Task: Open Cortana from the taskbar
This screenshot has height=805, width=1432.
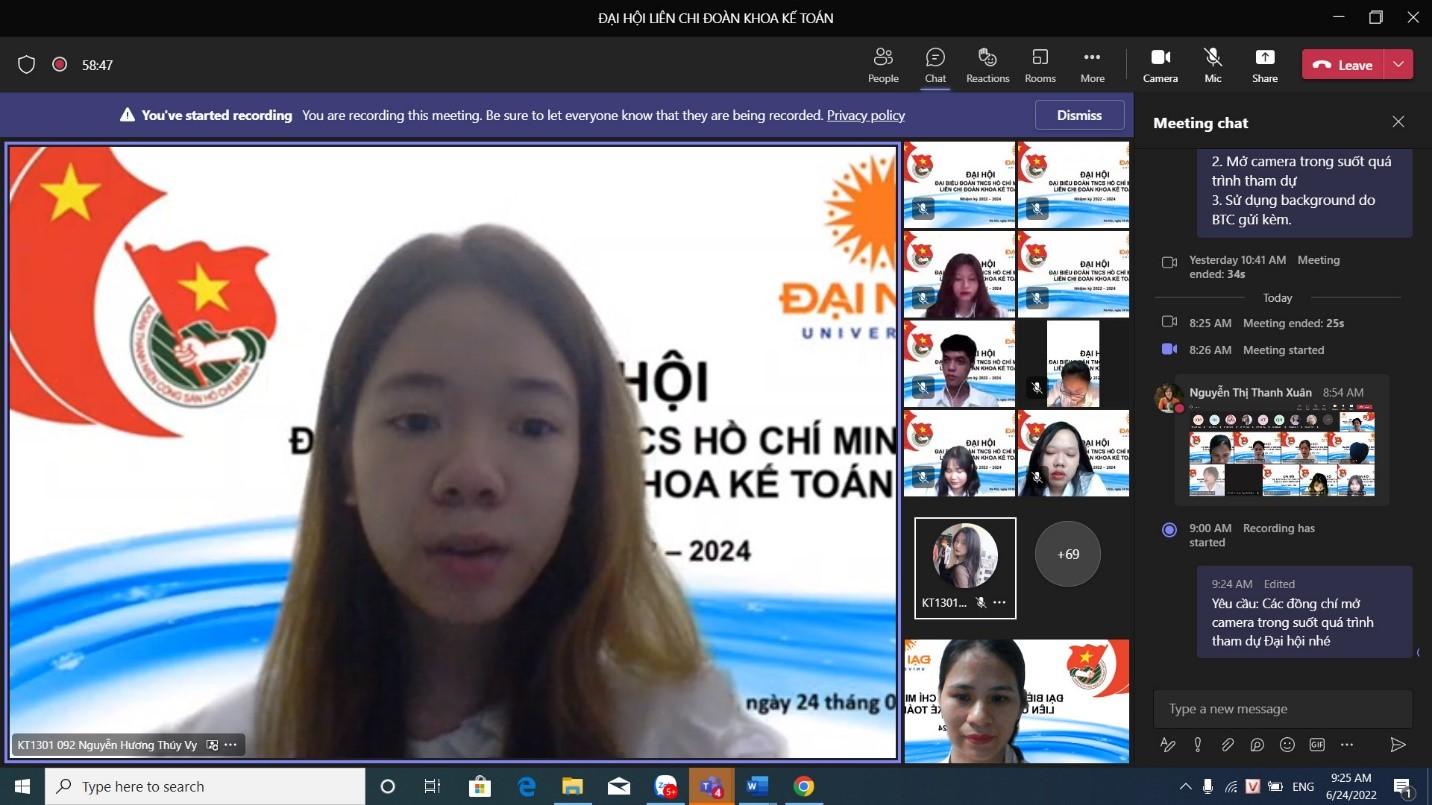Action: point(388,786)
